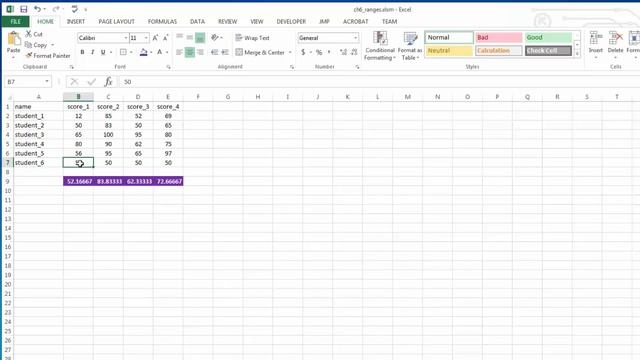Click the Borders icon
The image size is (640, 360).
click(123, 52)
